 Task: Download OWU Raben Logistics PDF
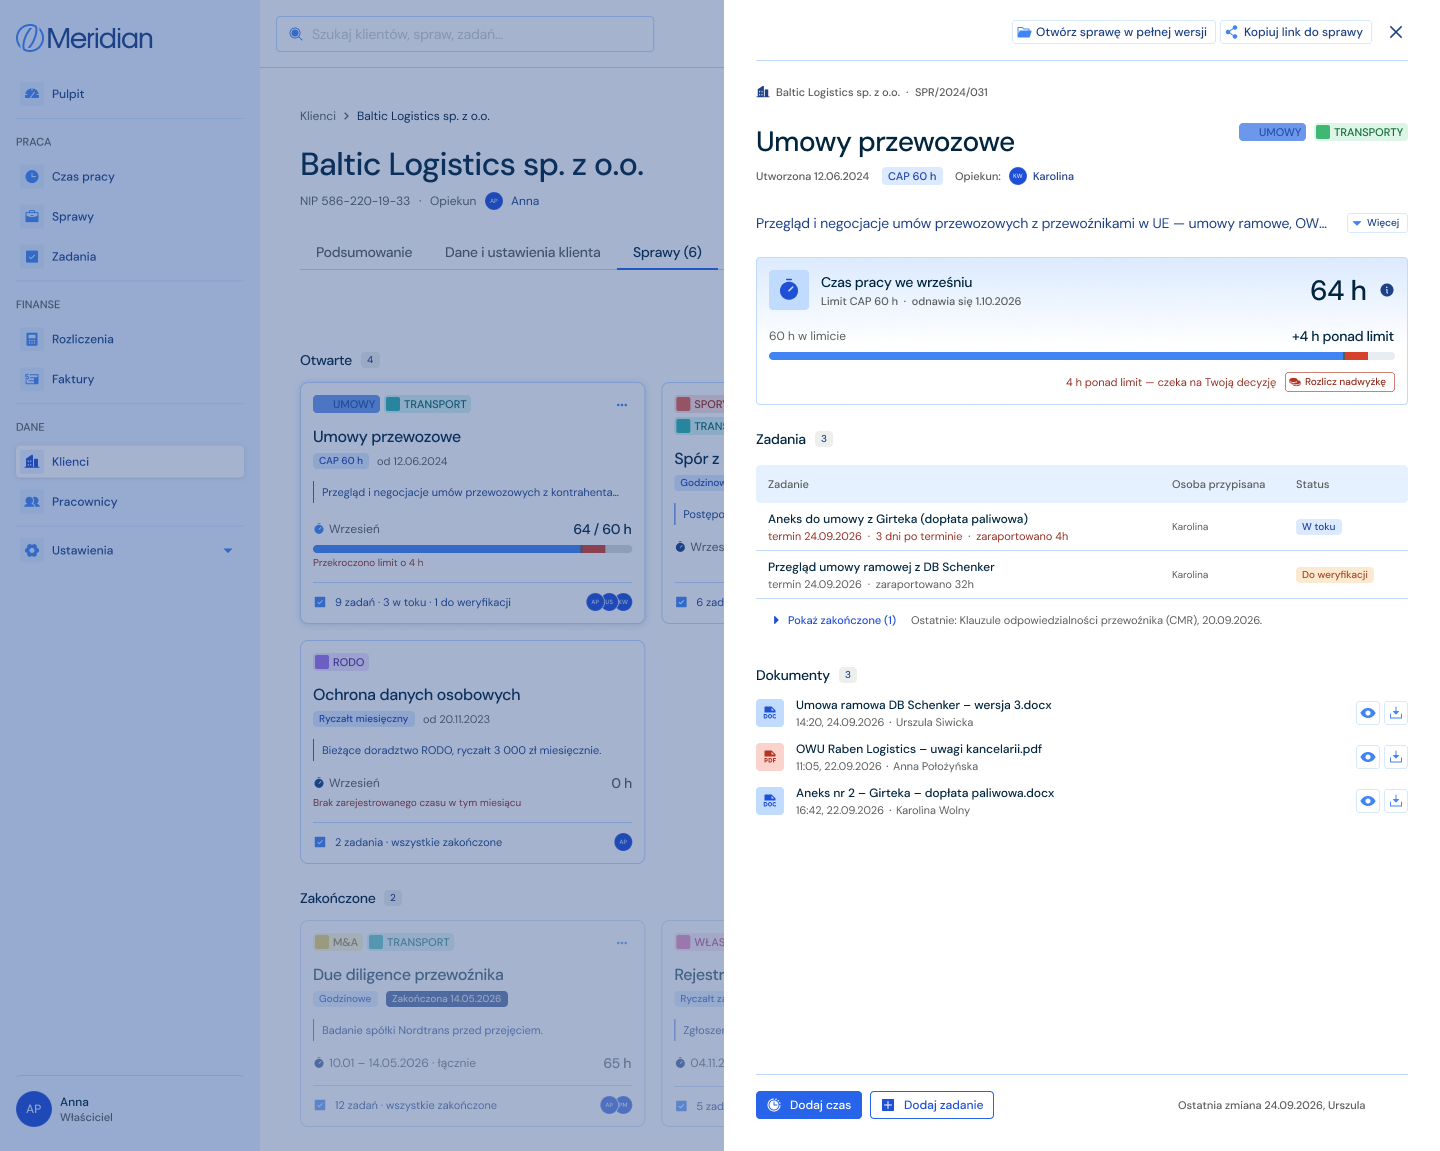1396,757
